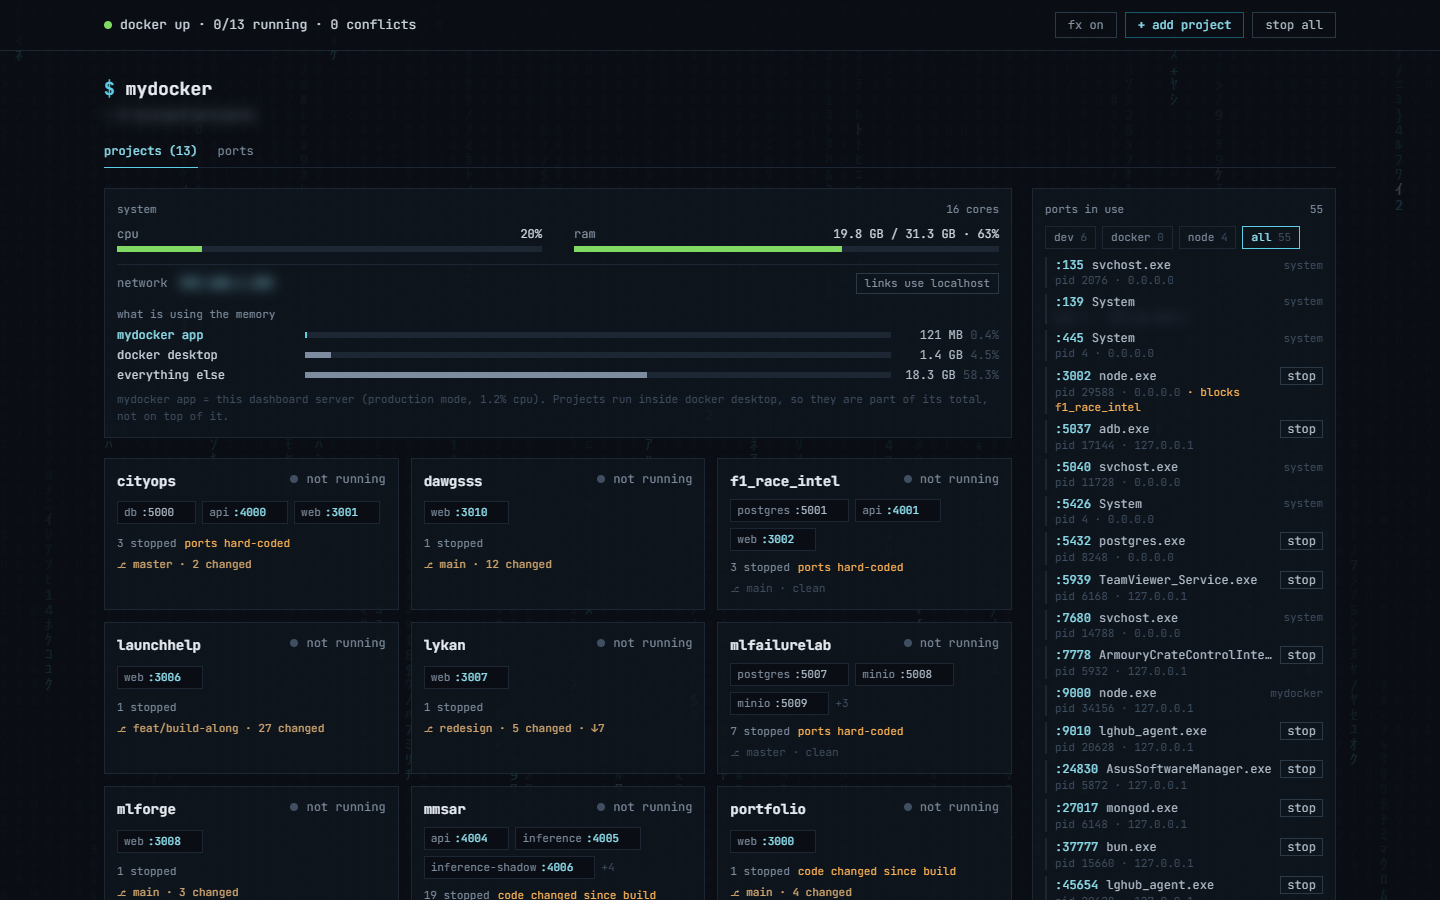
Task: Toggle links use localhost
Action: coord(927,283)
